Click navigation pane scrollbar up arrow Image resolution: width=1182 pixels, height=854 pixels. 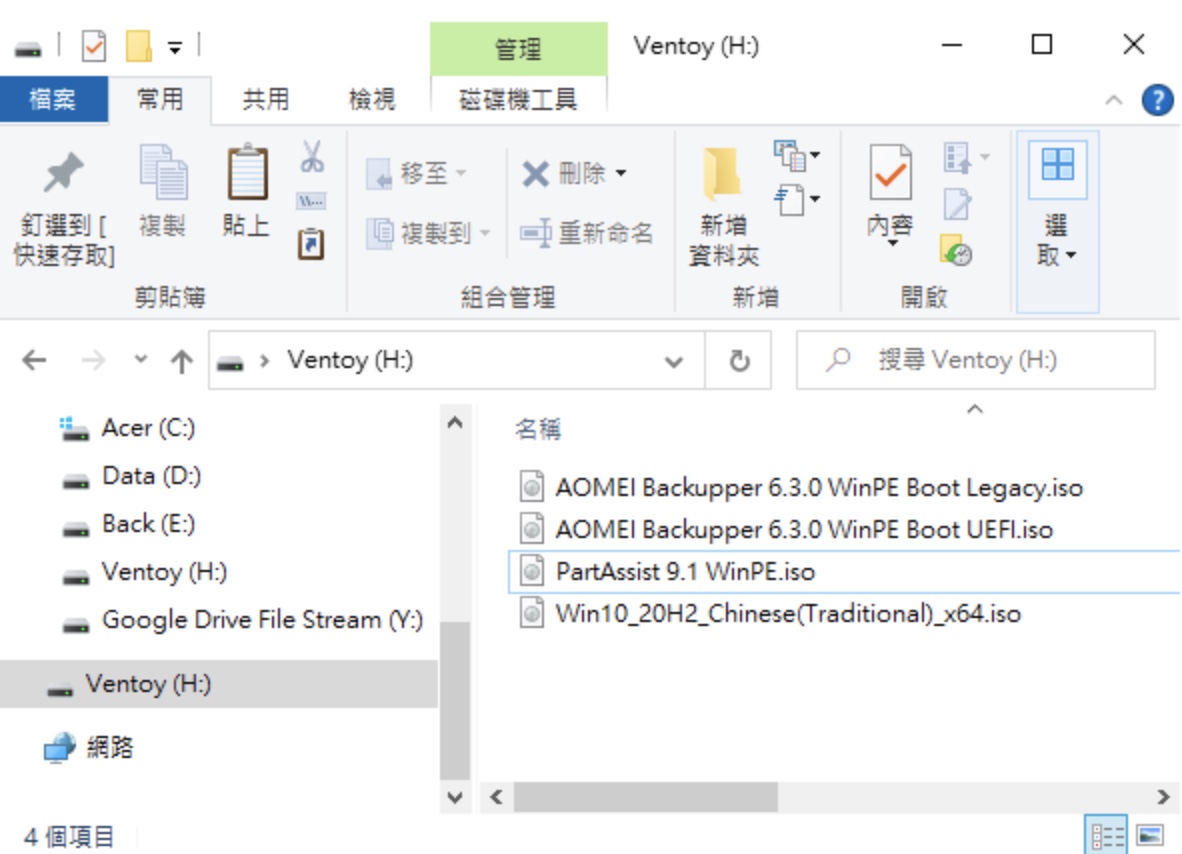point(455,423)
